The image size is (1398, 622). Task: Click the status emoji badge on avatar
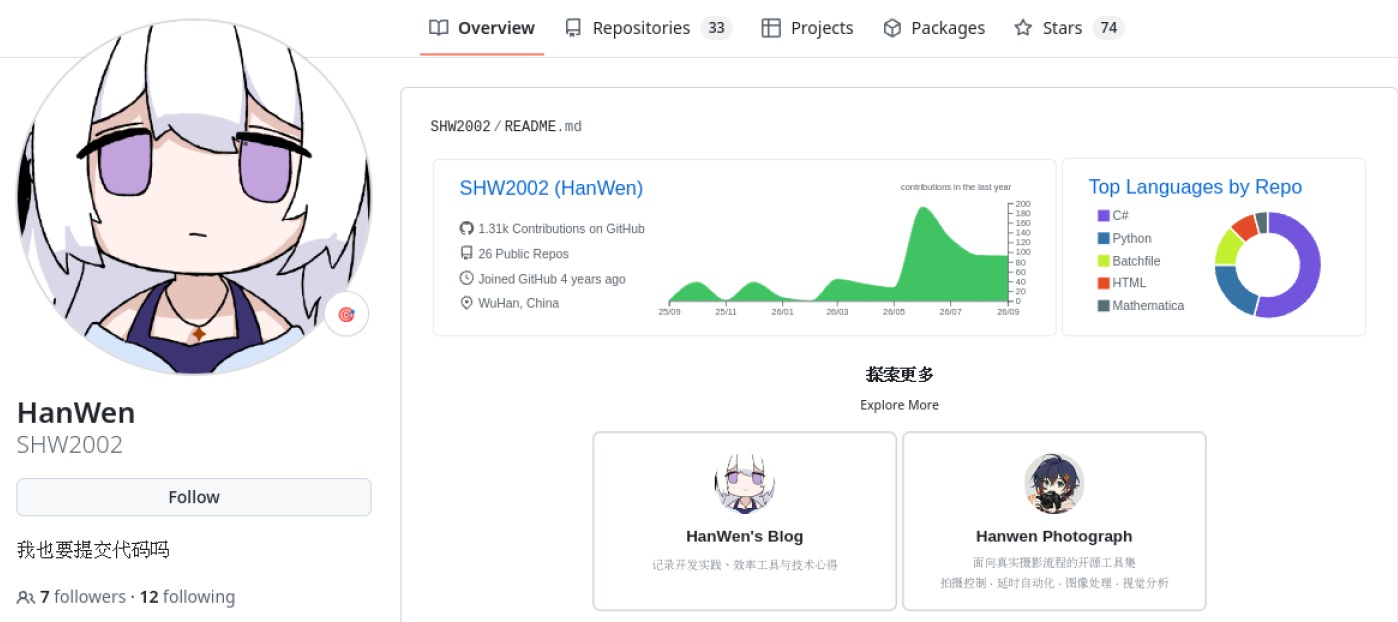point(346,314)
